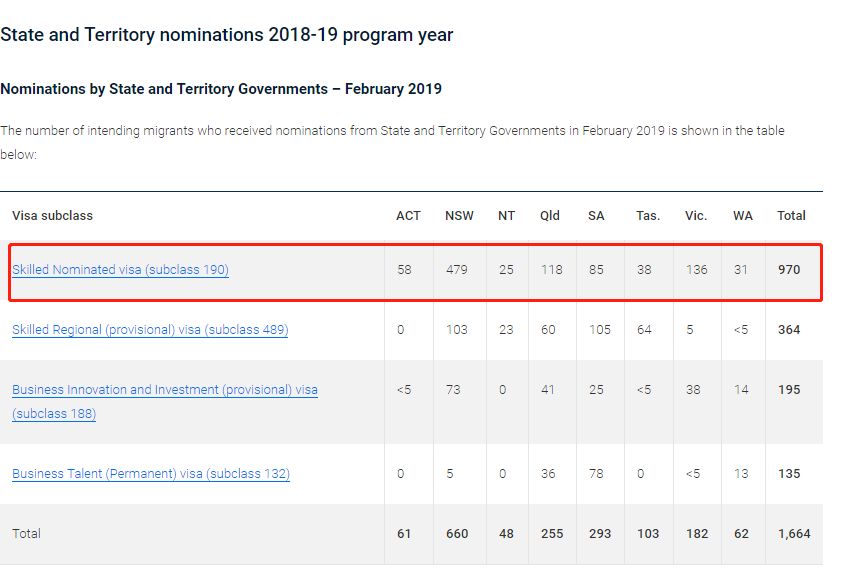Viewport: 852px width, 587px height.
Task: Select the 970 total cell for subclass 190
Action: (x=789, y=270)
